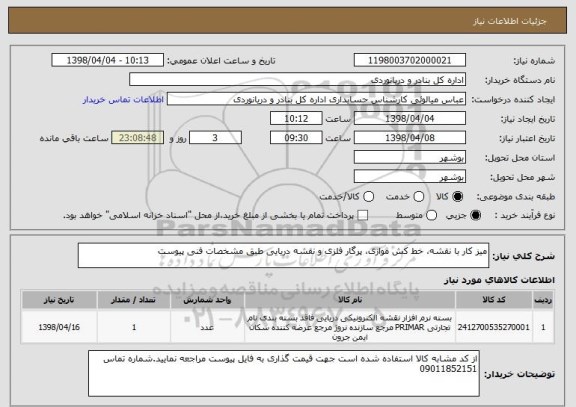Viewport: 576px width, 407px height.
Task: Click the delivery province field بوشهر
Action: [x=410, y=158]
